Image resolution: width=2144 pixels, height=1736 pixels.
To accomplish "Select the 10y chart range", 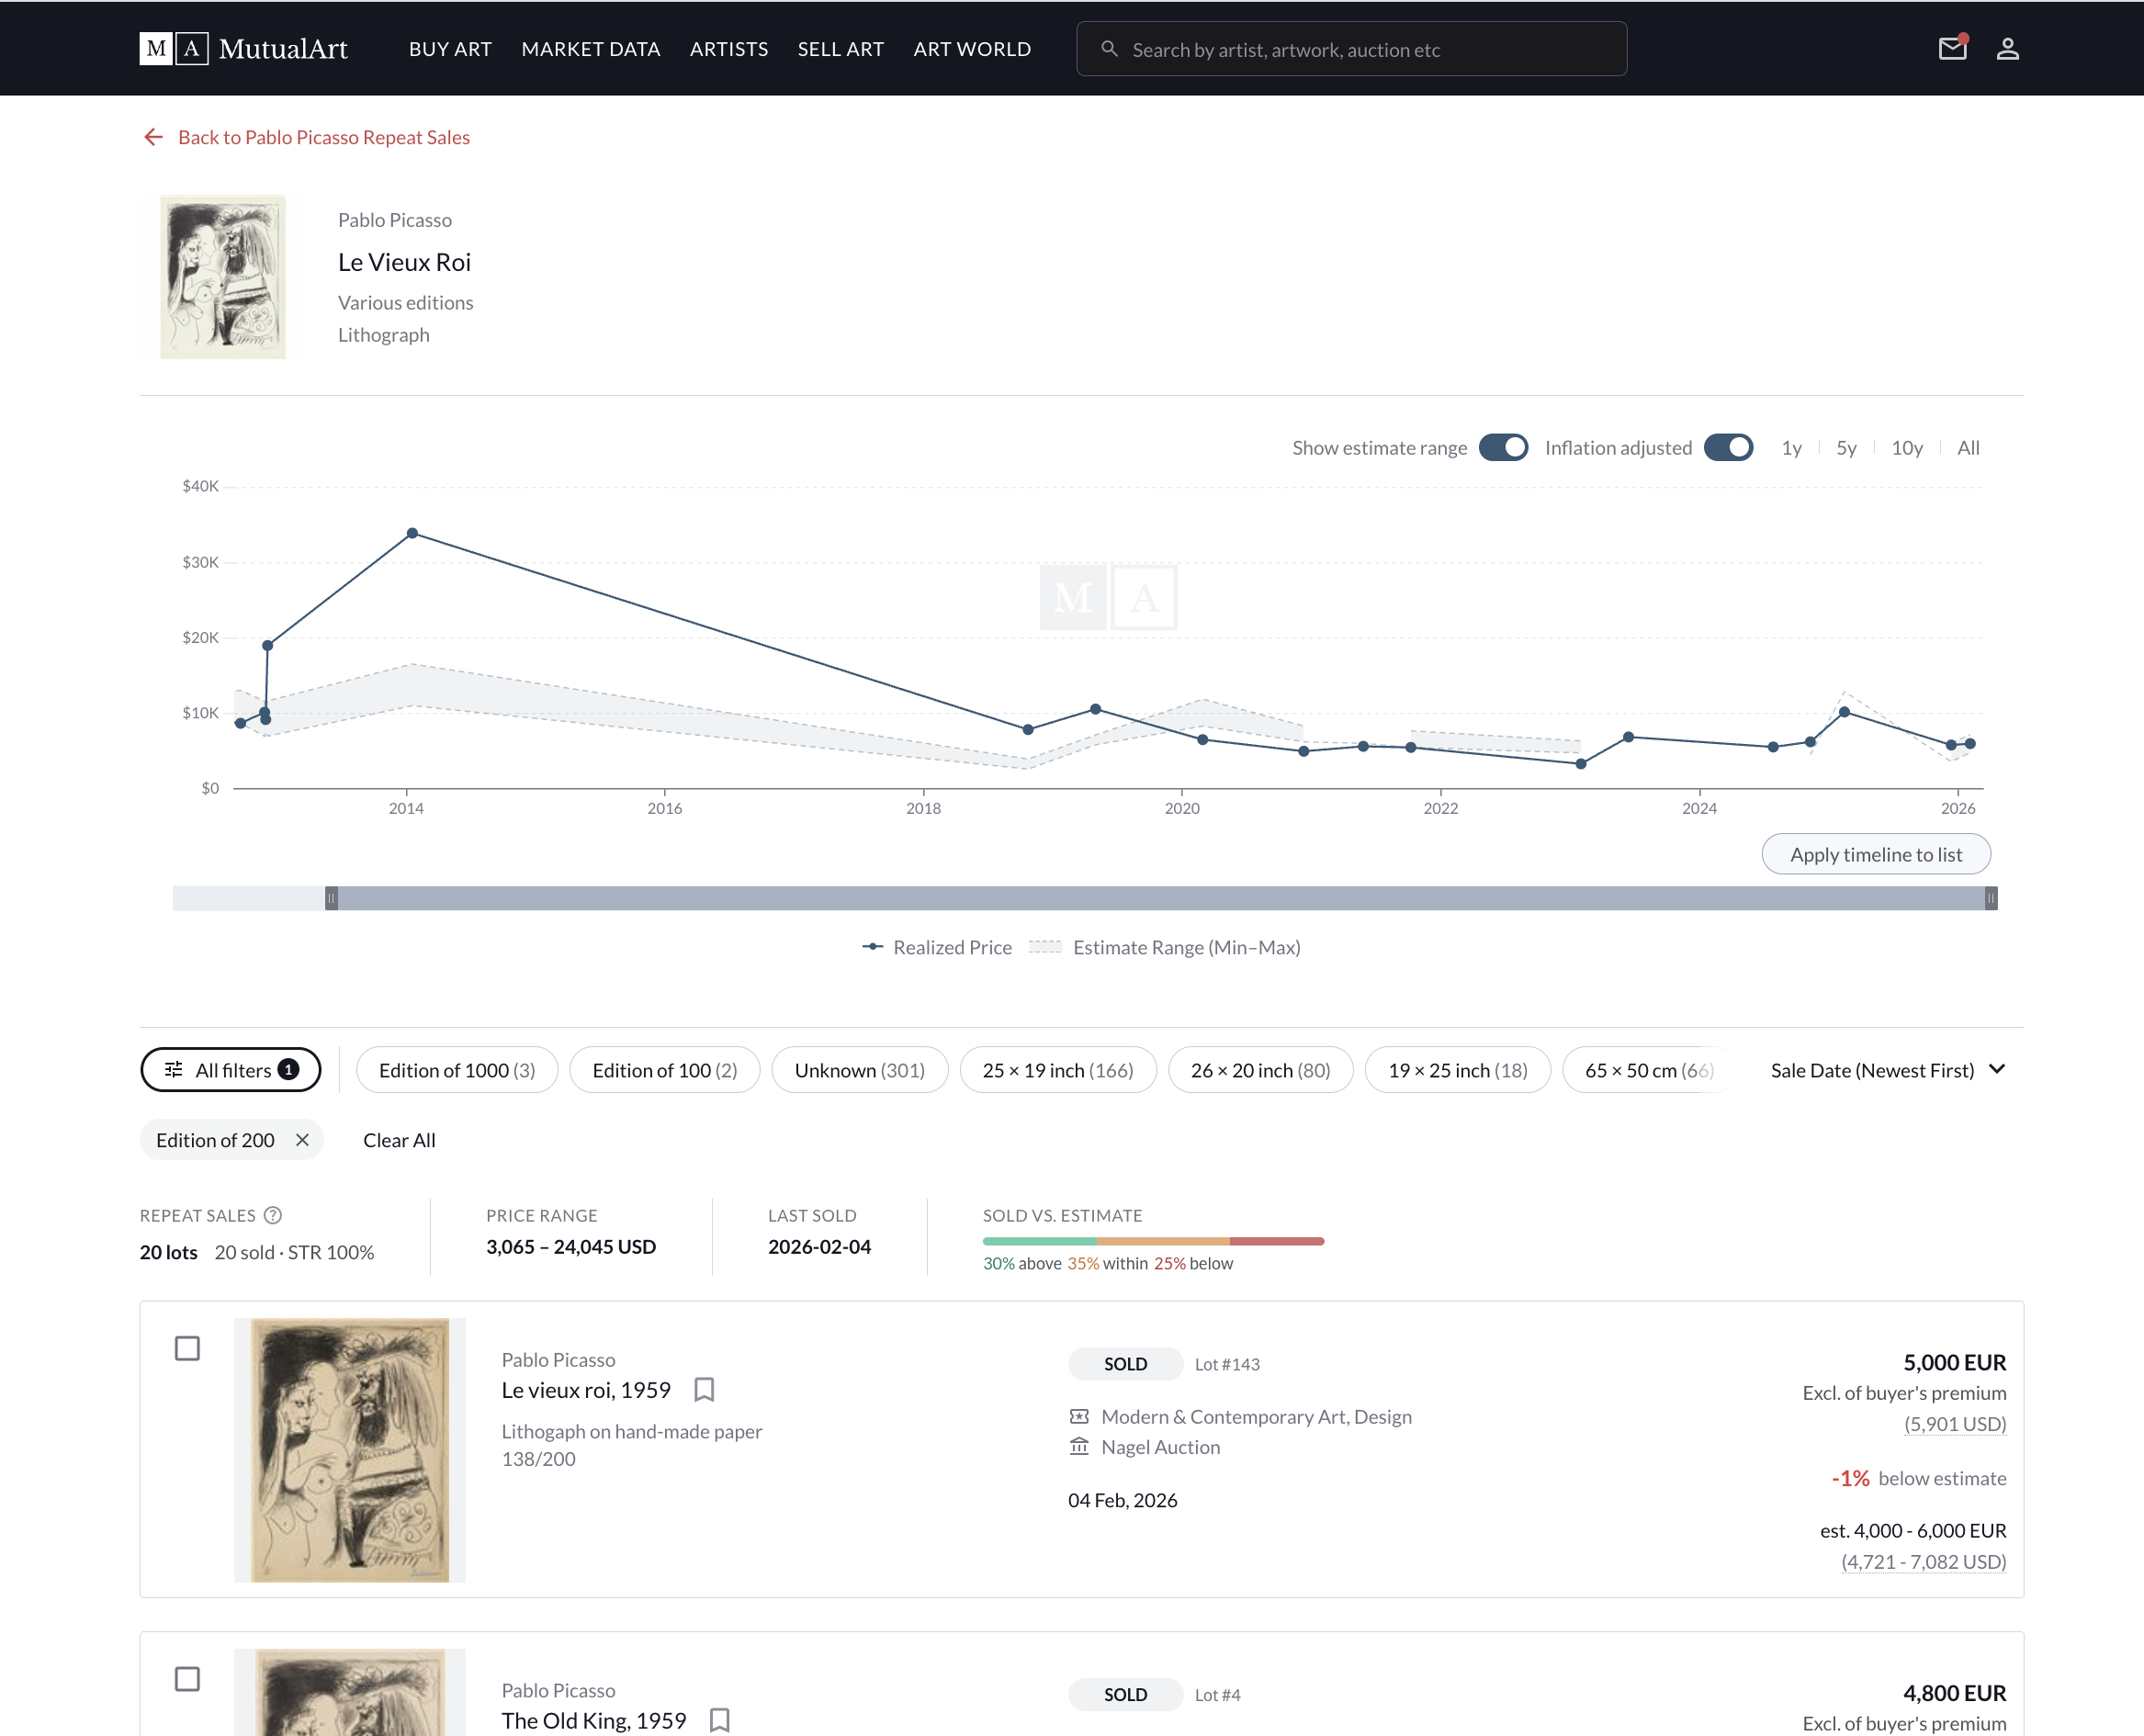I will point(1907,448).
